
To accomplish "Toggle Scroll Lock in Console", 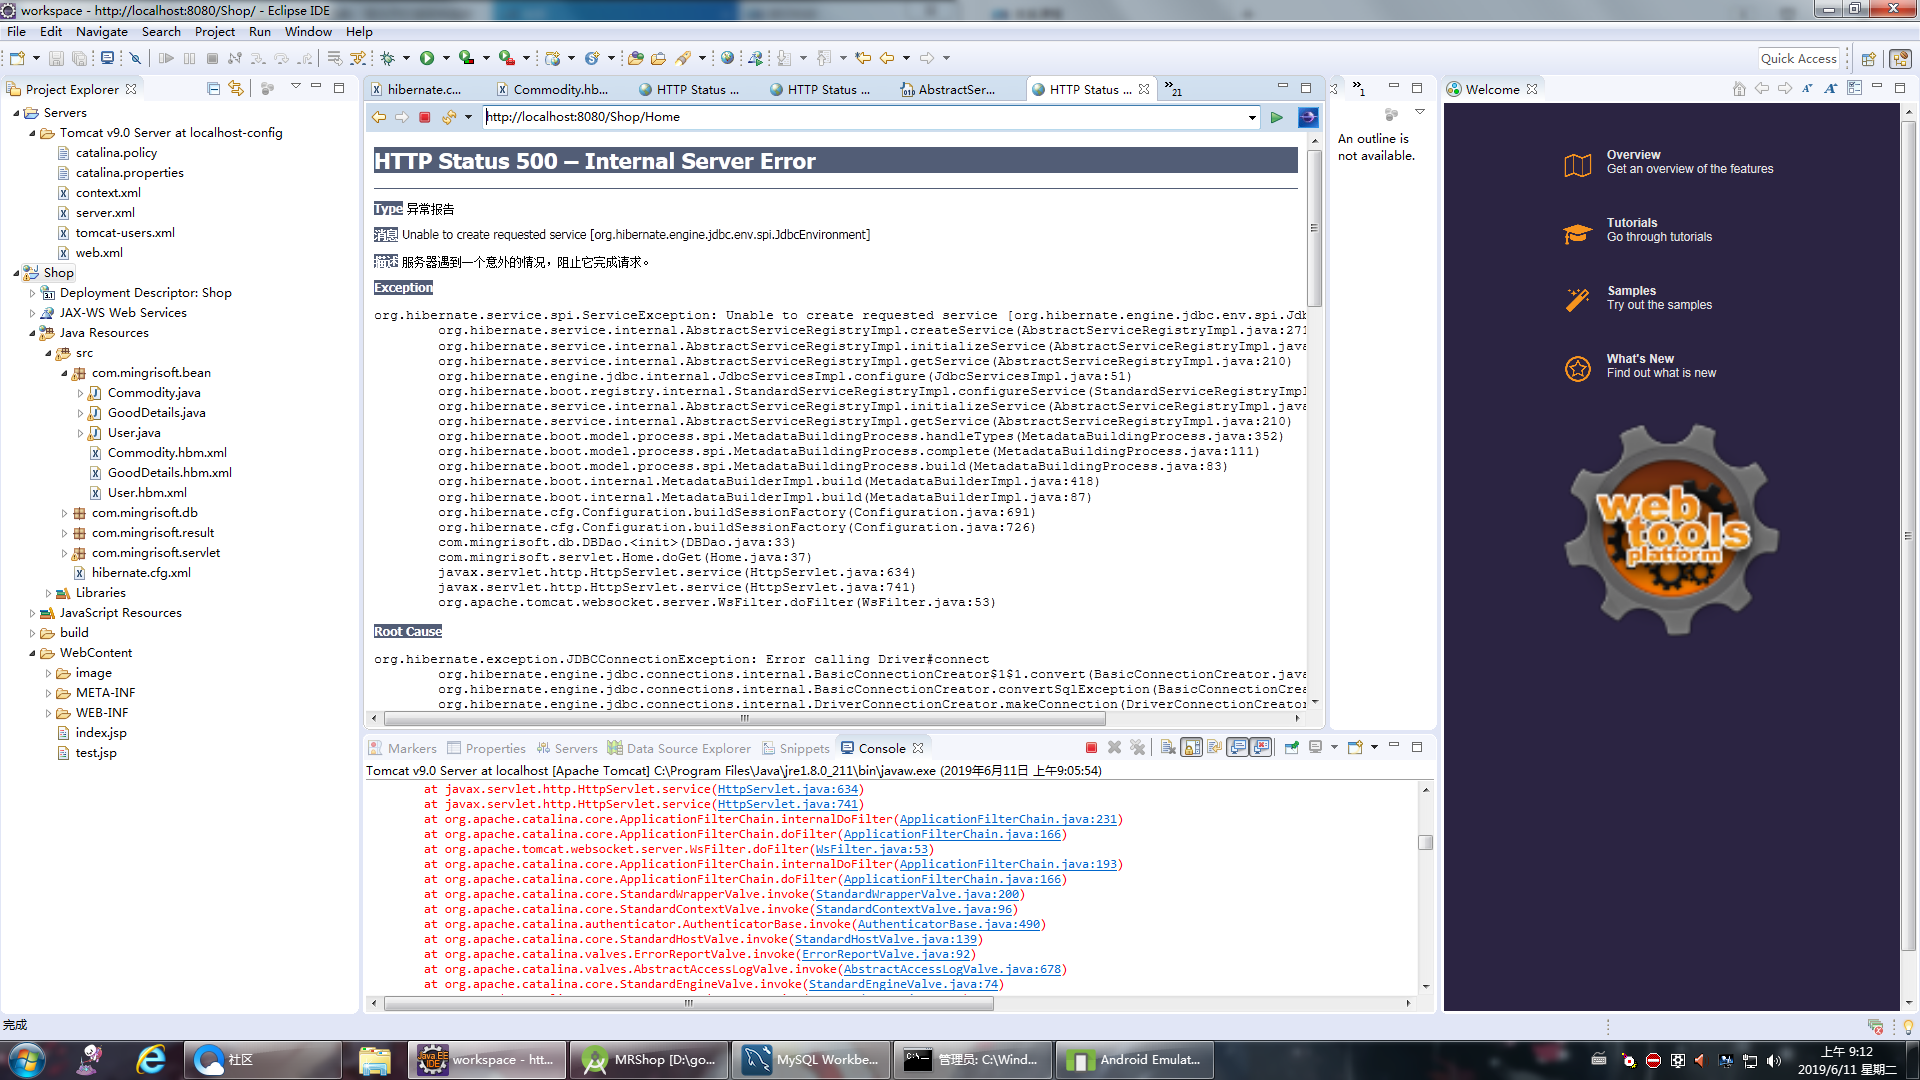I will [x=1192, y=747].
